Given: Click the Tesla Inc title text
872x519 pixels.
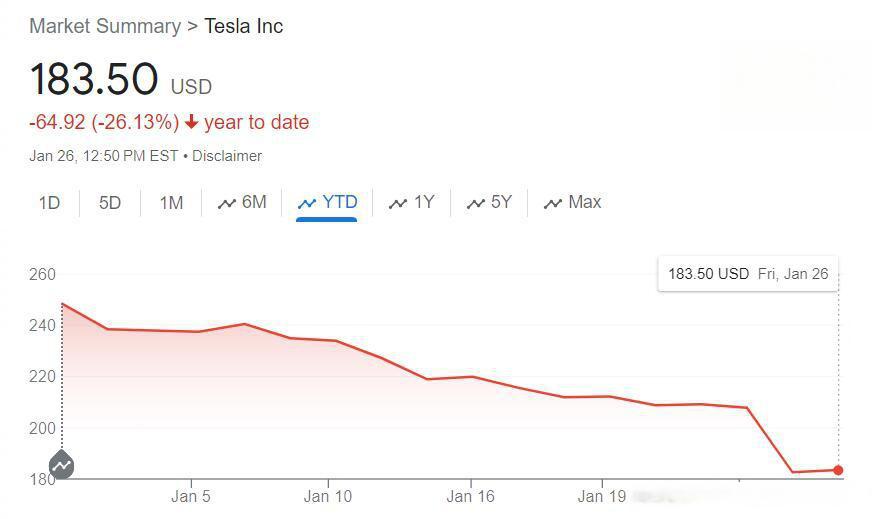Looking at the screenshot, I should pos(244,26).
